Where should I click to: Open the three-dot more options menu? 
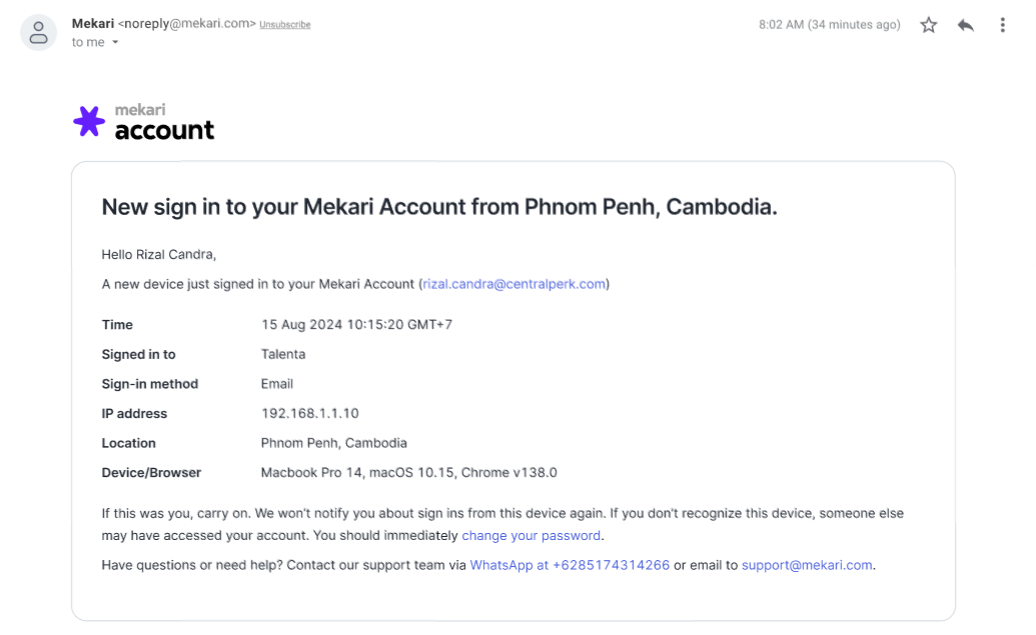(1002, 25)
